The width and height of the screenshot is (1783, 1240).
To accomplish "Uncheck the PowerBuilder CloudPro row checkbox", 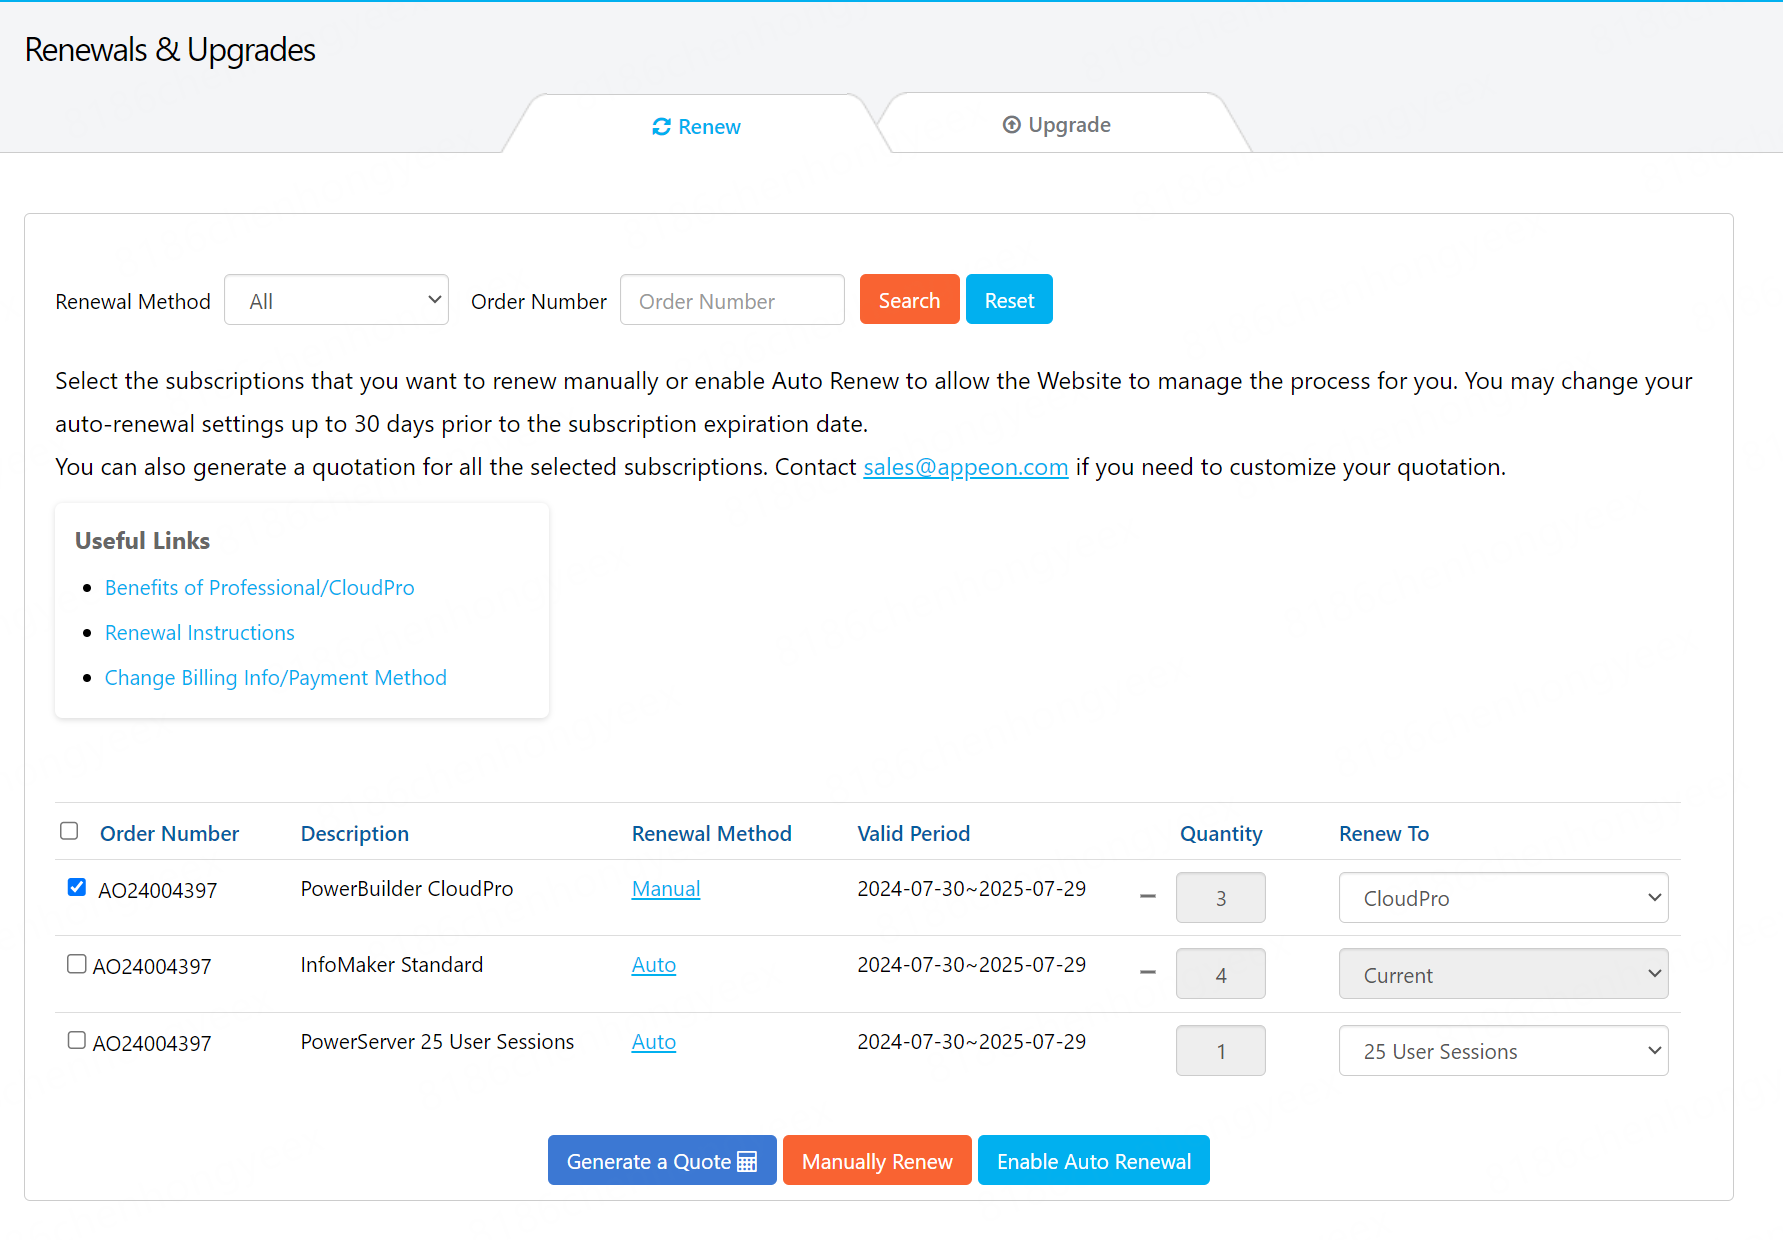I will coord(77,887).
